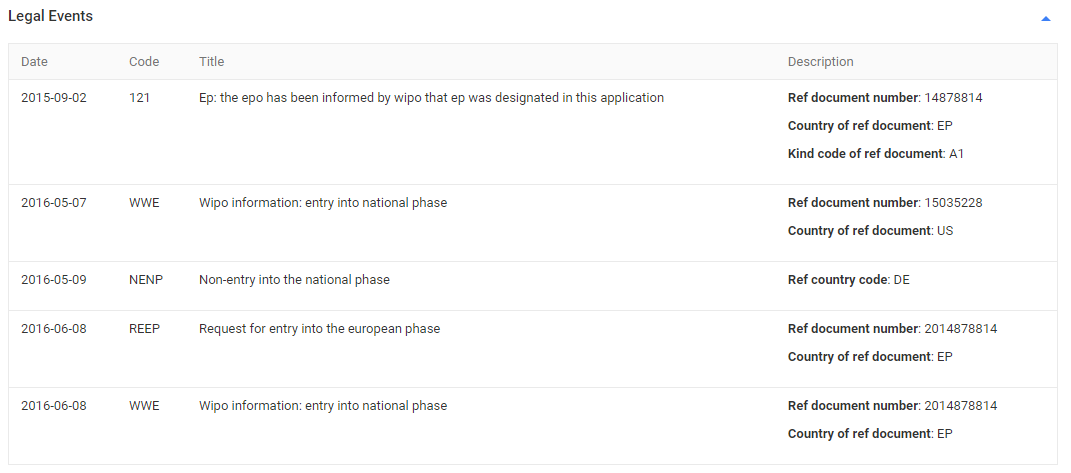Click Request for entry into european phase
Image resolution: width=1071 pixels, height=473 pixels.
pyautogui.click(x=320, y=329)
